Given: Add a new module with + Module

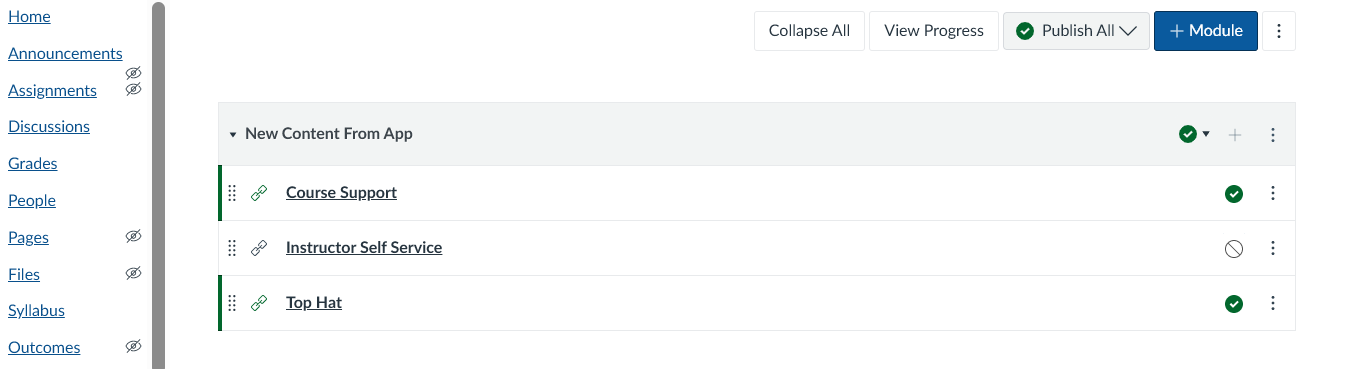Looking at the screenshot, I should [x=1206, y=31].
